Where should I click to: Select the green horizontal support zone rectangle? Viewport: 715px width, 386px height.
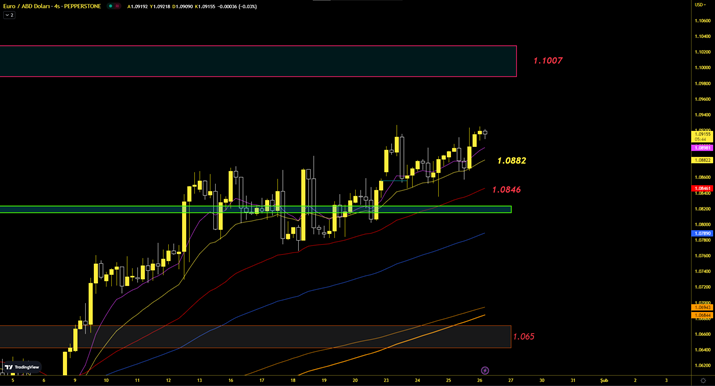pos(255,209)
